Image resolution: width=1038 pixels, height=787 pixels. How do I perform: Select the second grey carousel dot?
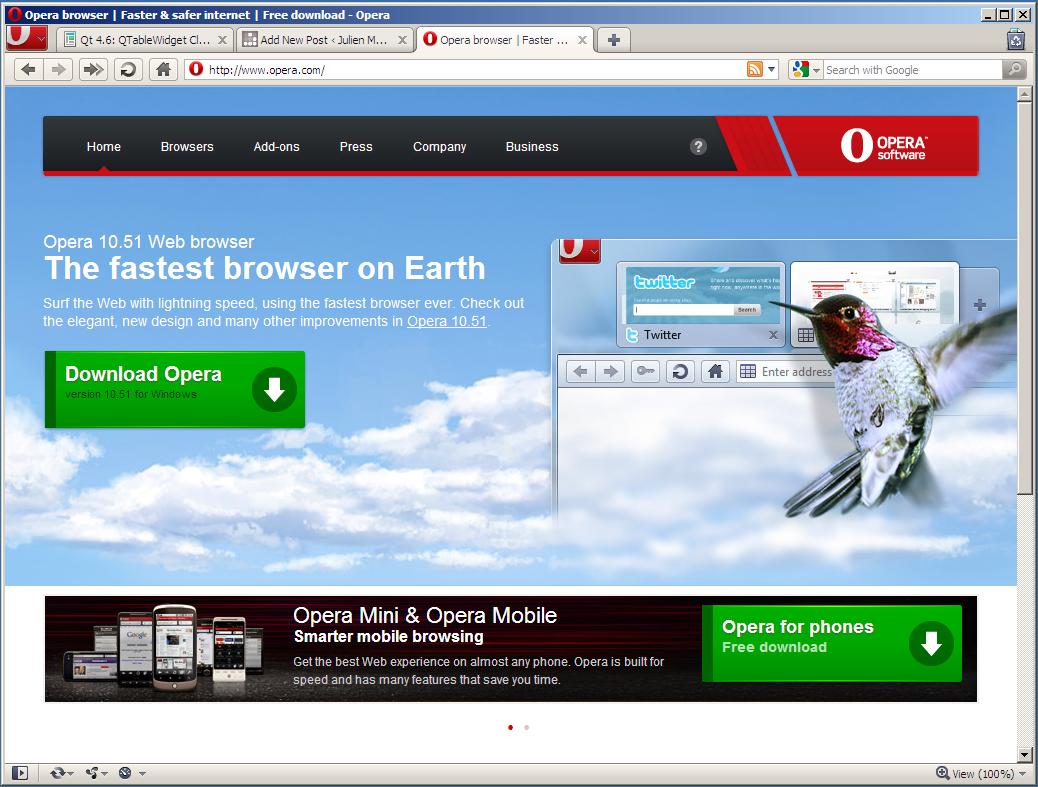click(526, 727)
